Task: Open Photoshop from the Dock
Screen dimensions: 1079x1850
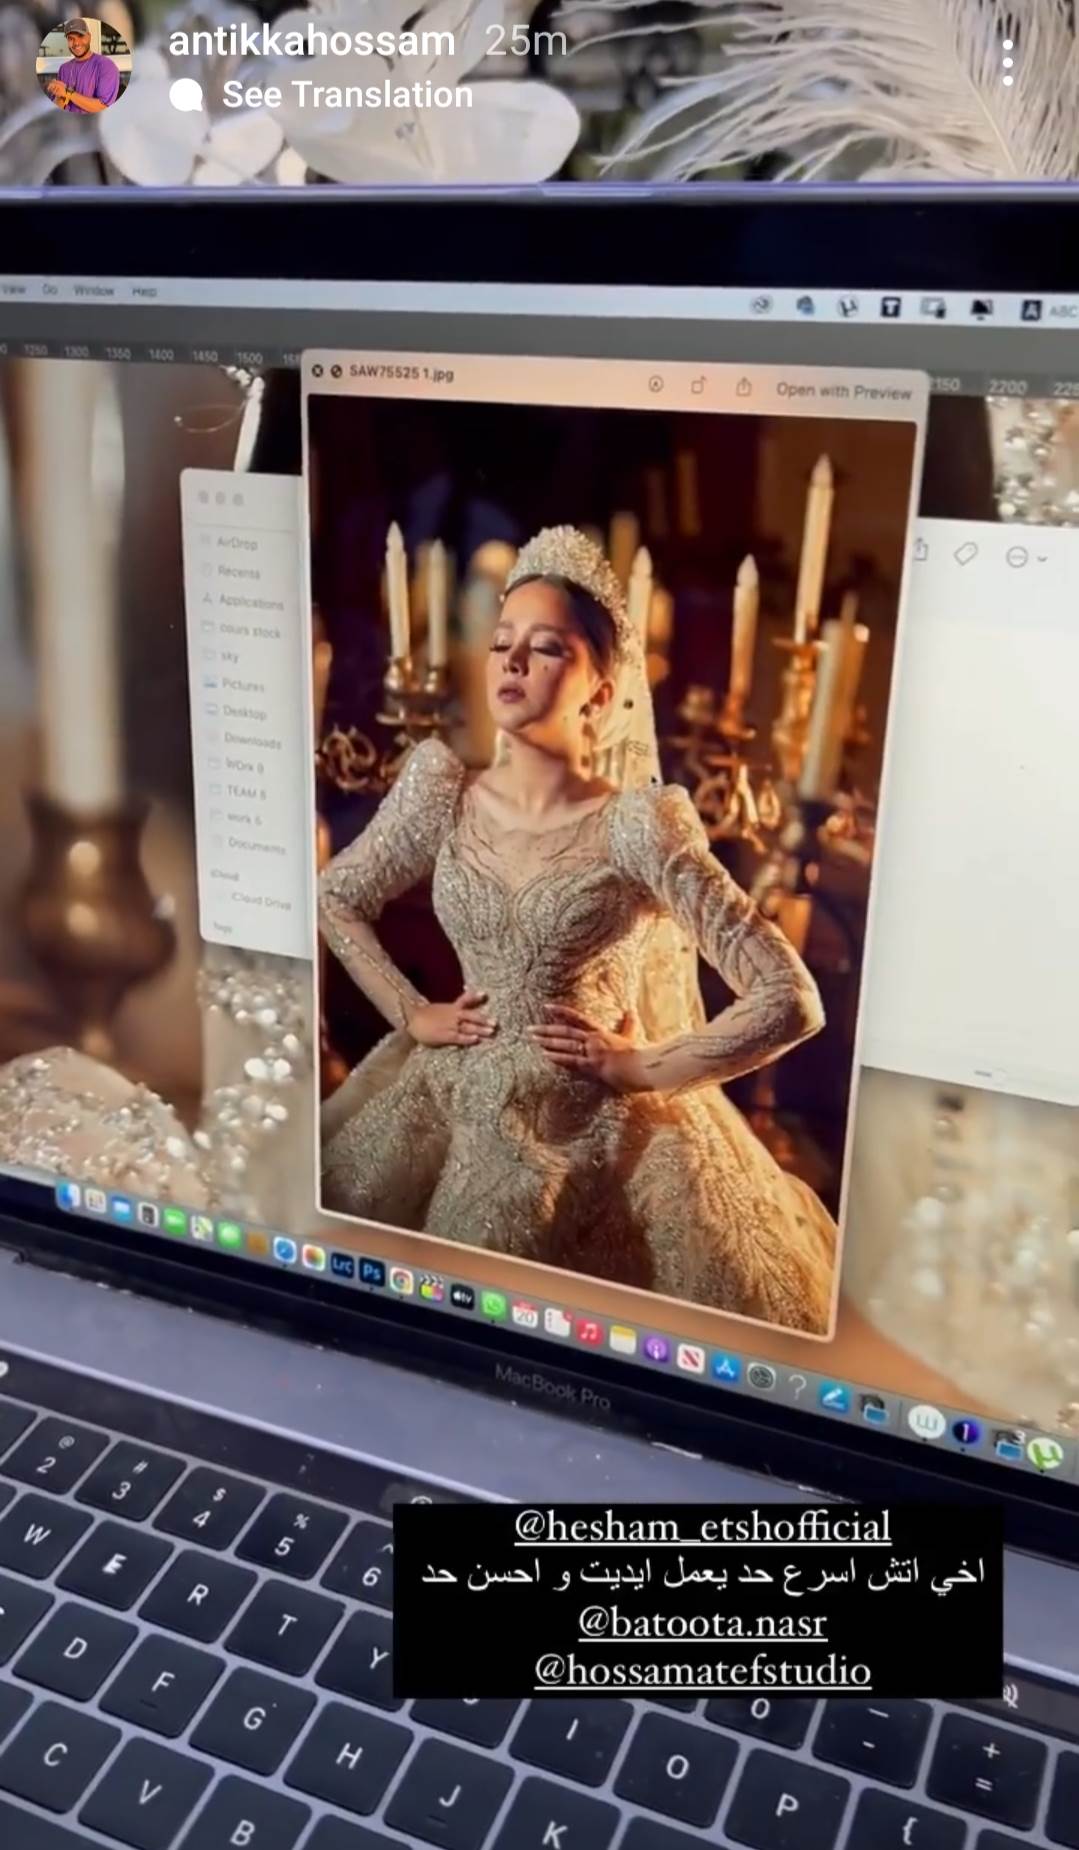Action: click(x=372, y=1271)
